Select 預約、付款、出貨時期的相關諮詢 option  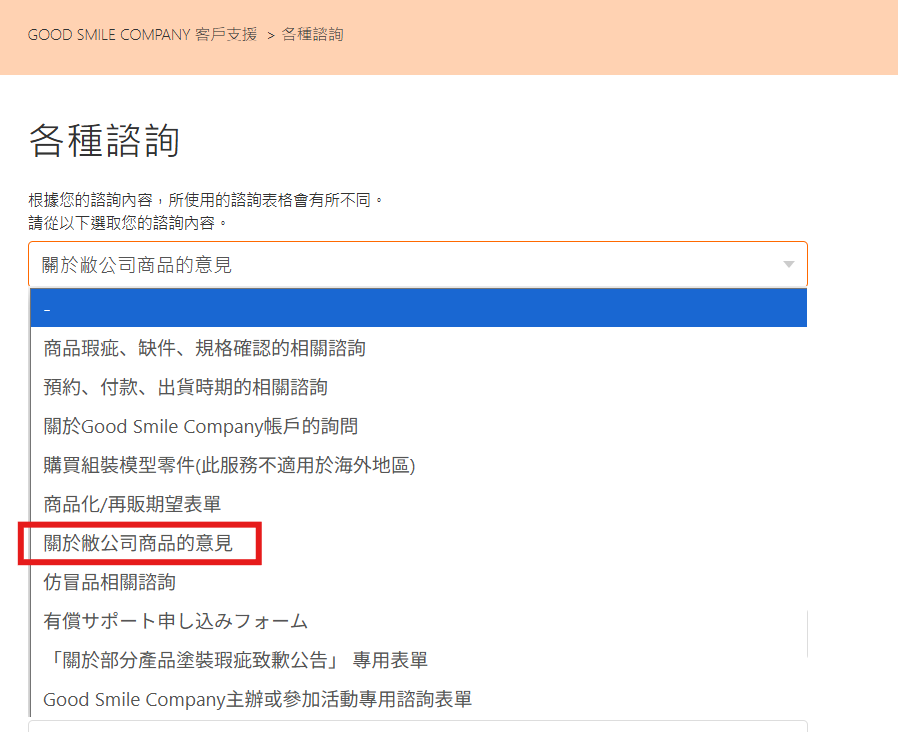pyautogui.click(x=185, y=387)
